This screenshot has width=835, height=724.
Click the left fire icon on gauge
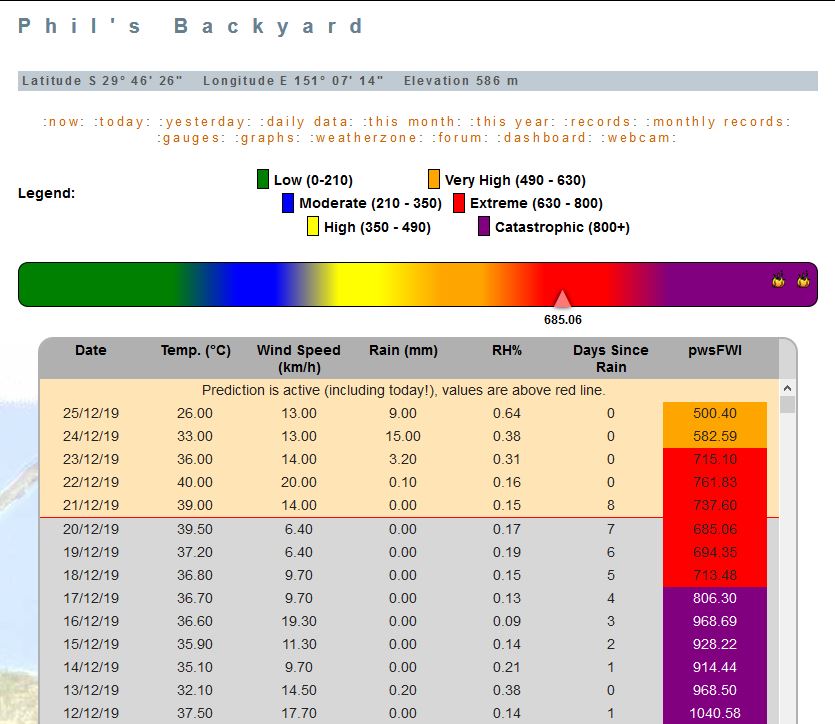click(x=778, y=282)
